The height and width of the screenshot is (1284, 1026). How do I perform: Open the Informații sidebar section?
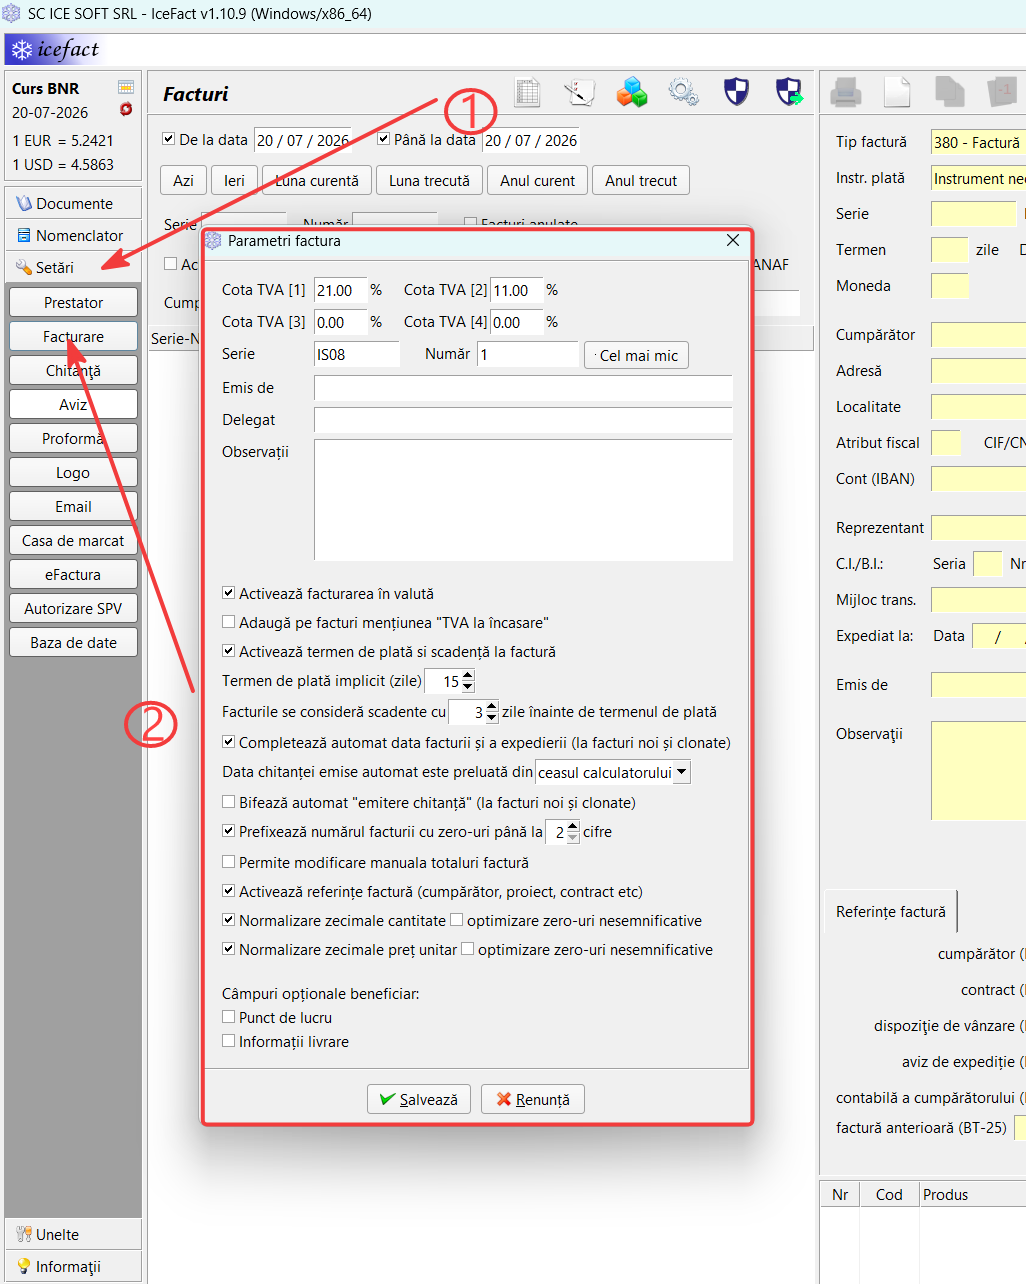pyautogui.click(x=73, y=1266)
